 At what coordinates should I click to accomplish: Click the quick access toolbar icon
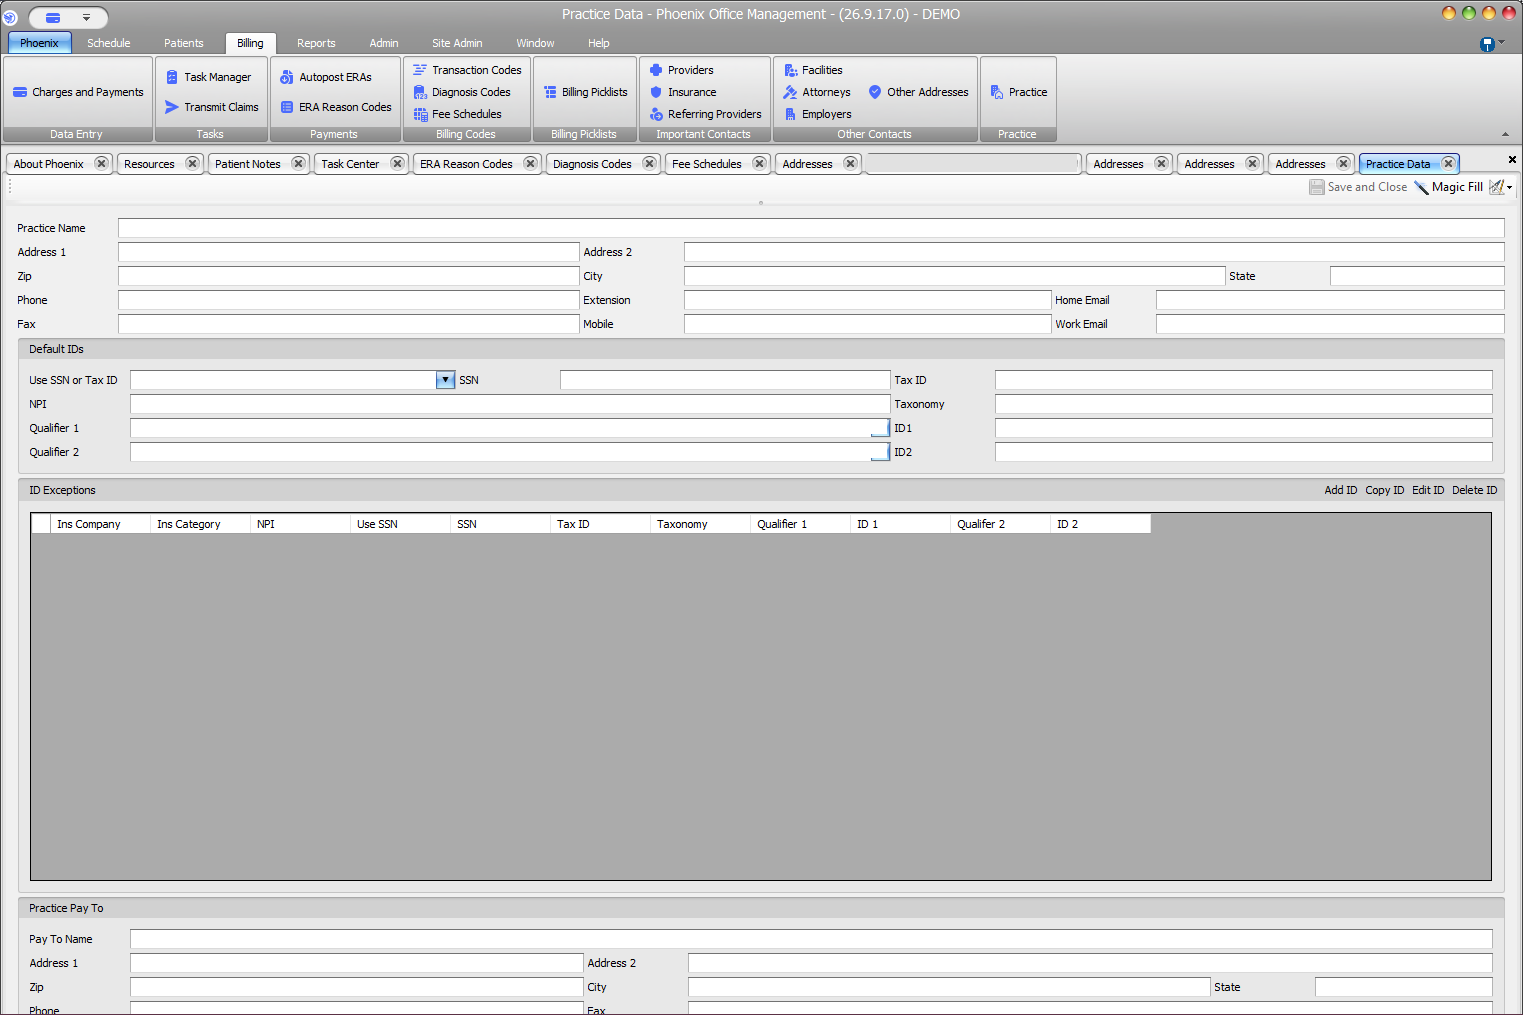click(x=53, y=17)
